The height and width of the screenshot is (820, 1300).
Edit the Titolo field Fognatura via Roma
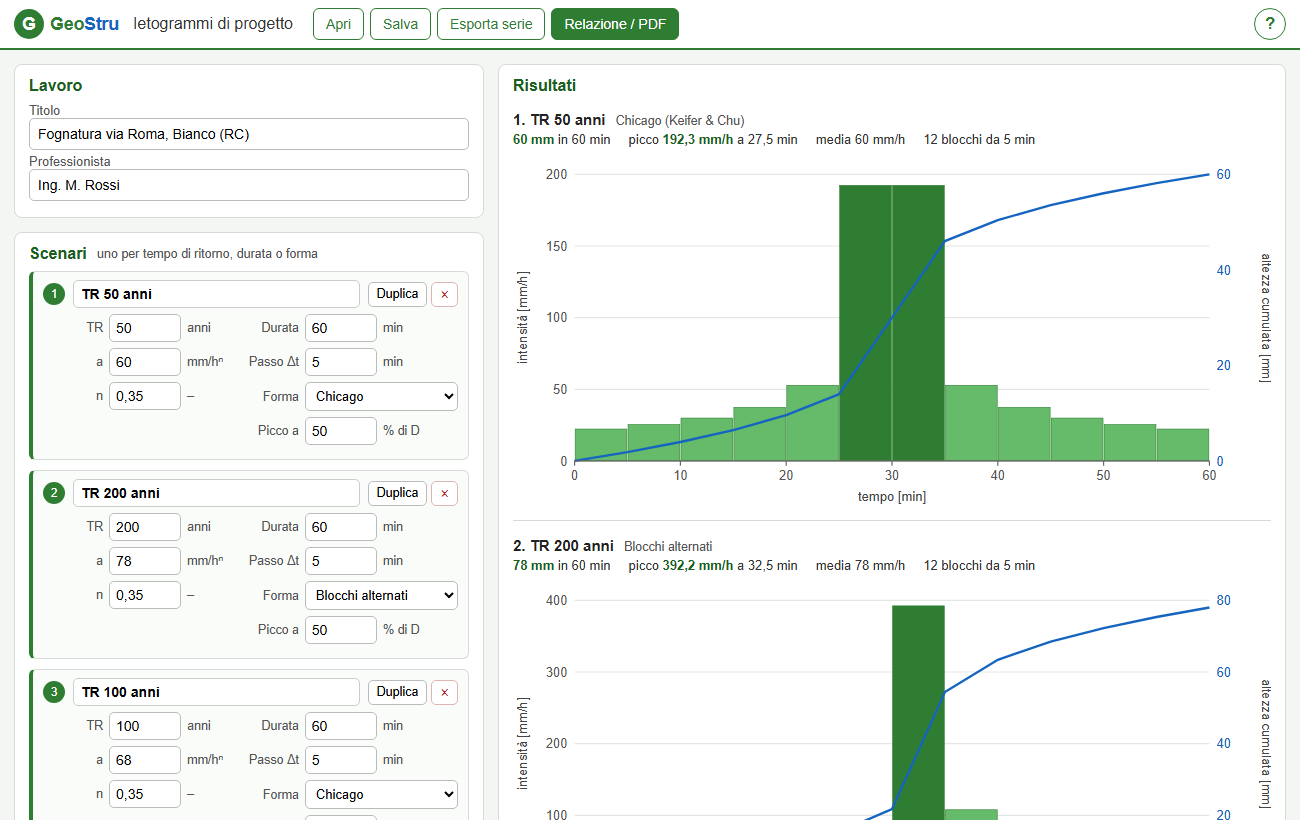coord(249,134)
